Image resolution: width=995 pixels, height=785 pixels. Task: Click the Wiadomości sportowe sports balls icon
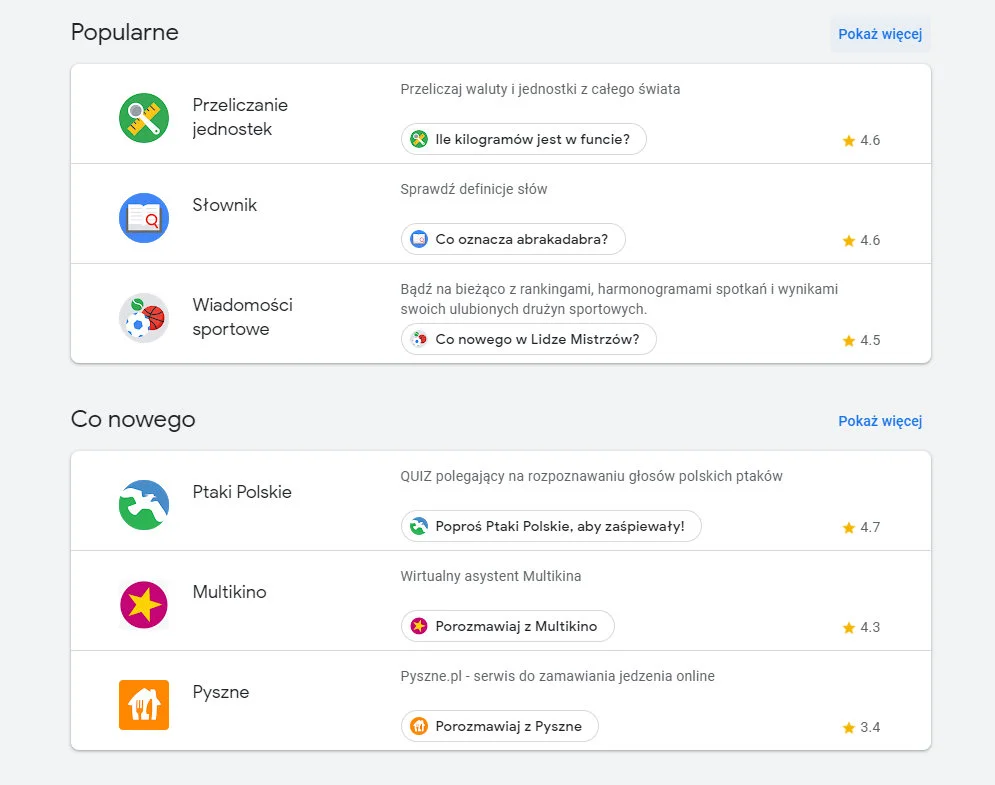pos(144,318)
